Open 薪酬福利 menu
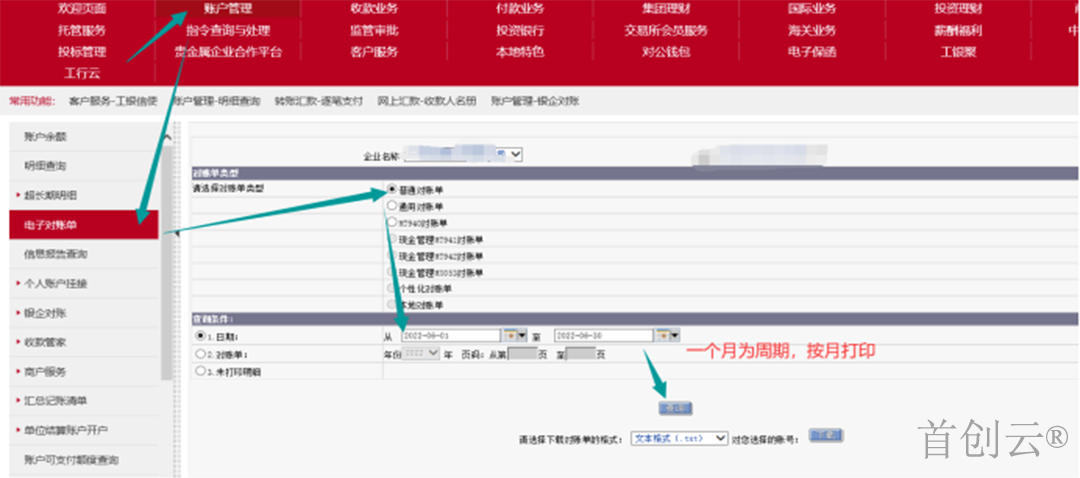The height and width of the screenshot is (478, 1080). (958, 30)
